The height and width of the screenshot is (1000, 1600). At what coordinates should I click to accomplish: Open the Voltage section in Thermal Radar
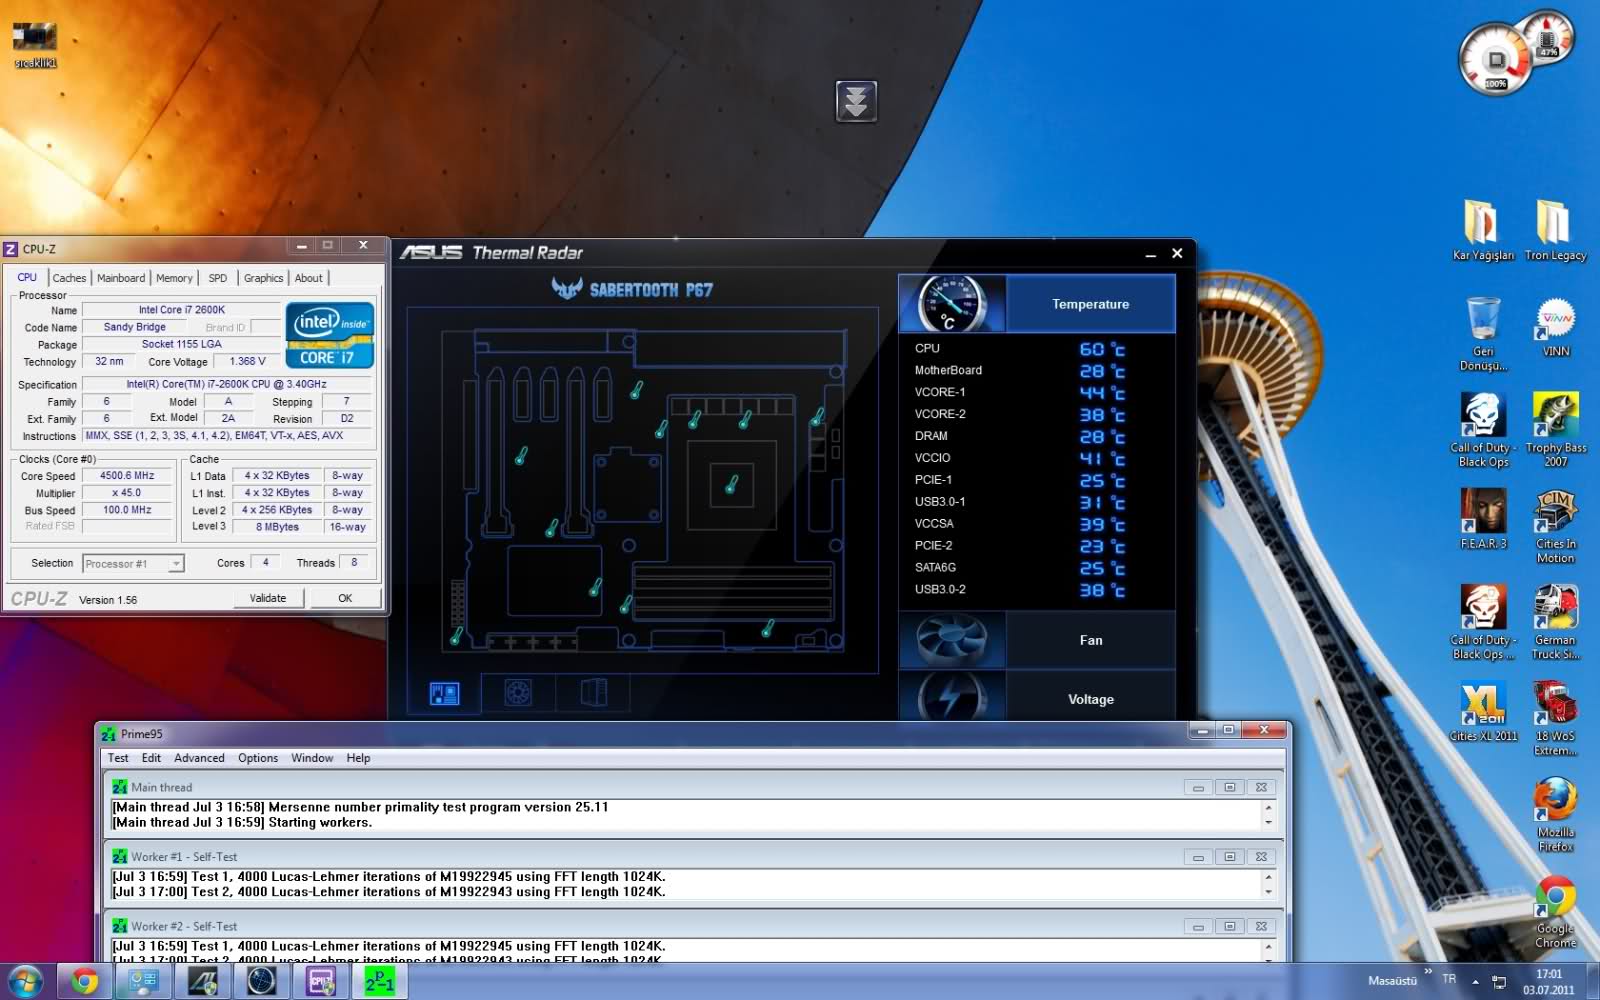(x=1090, y=699)
